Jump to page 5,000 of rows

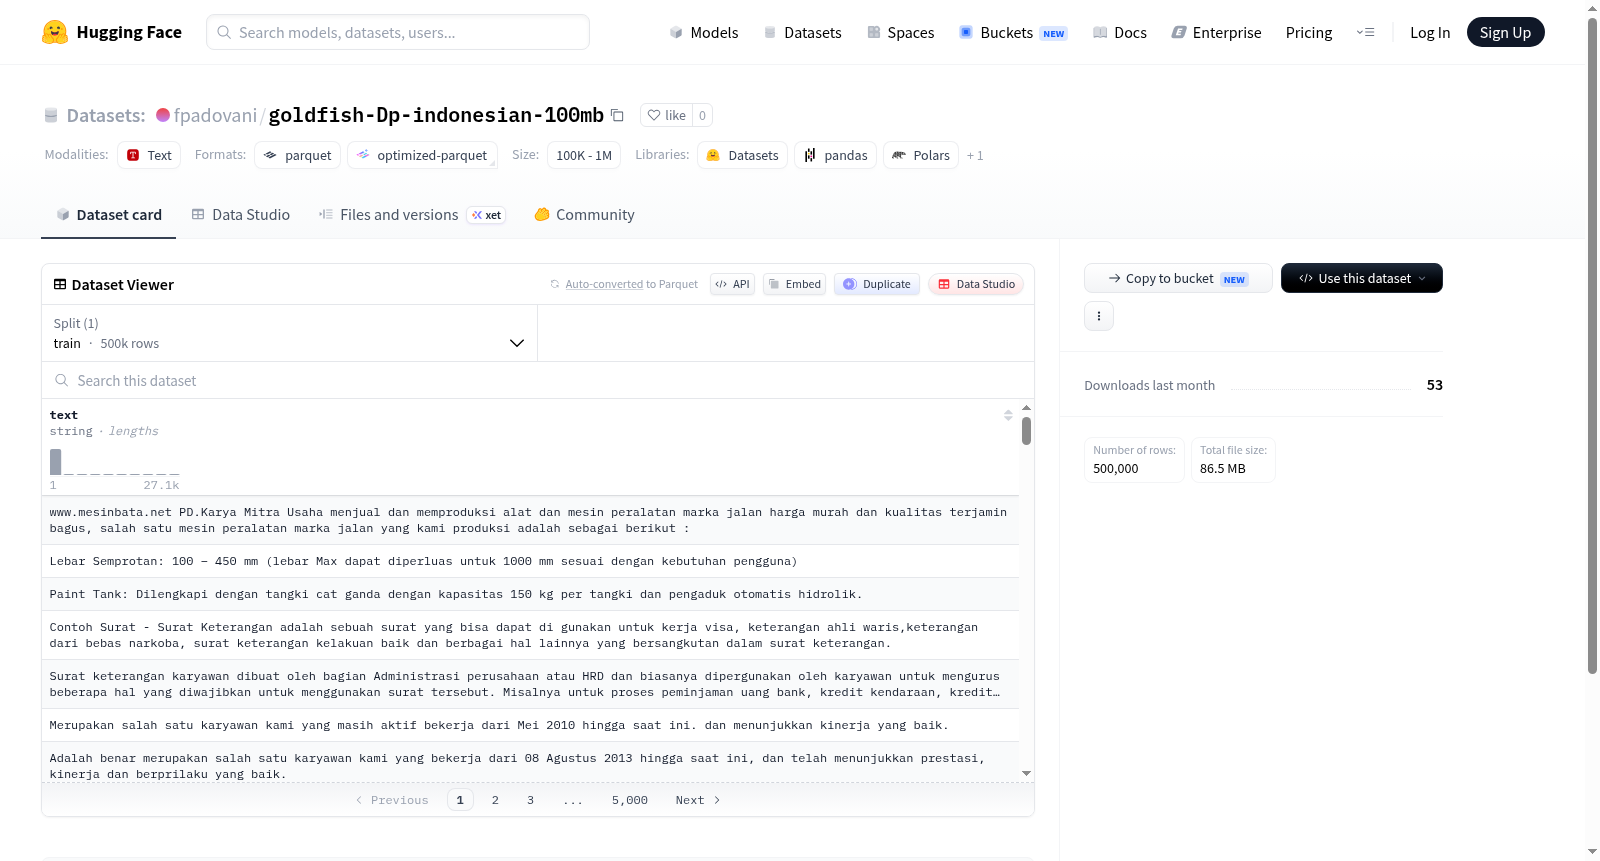[630, 800]
